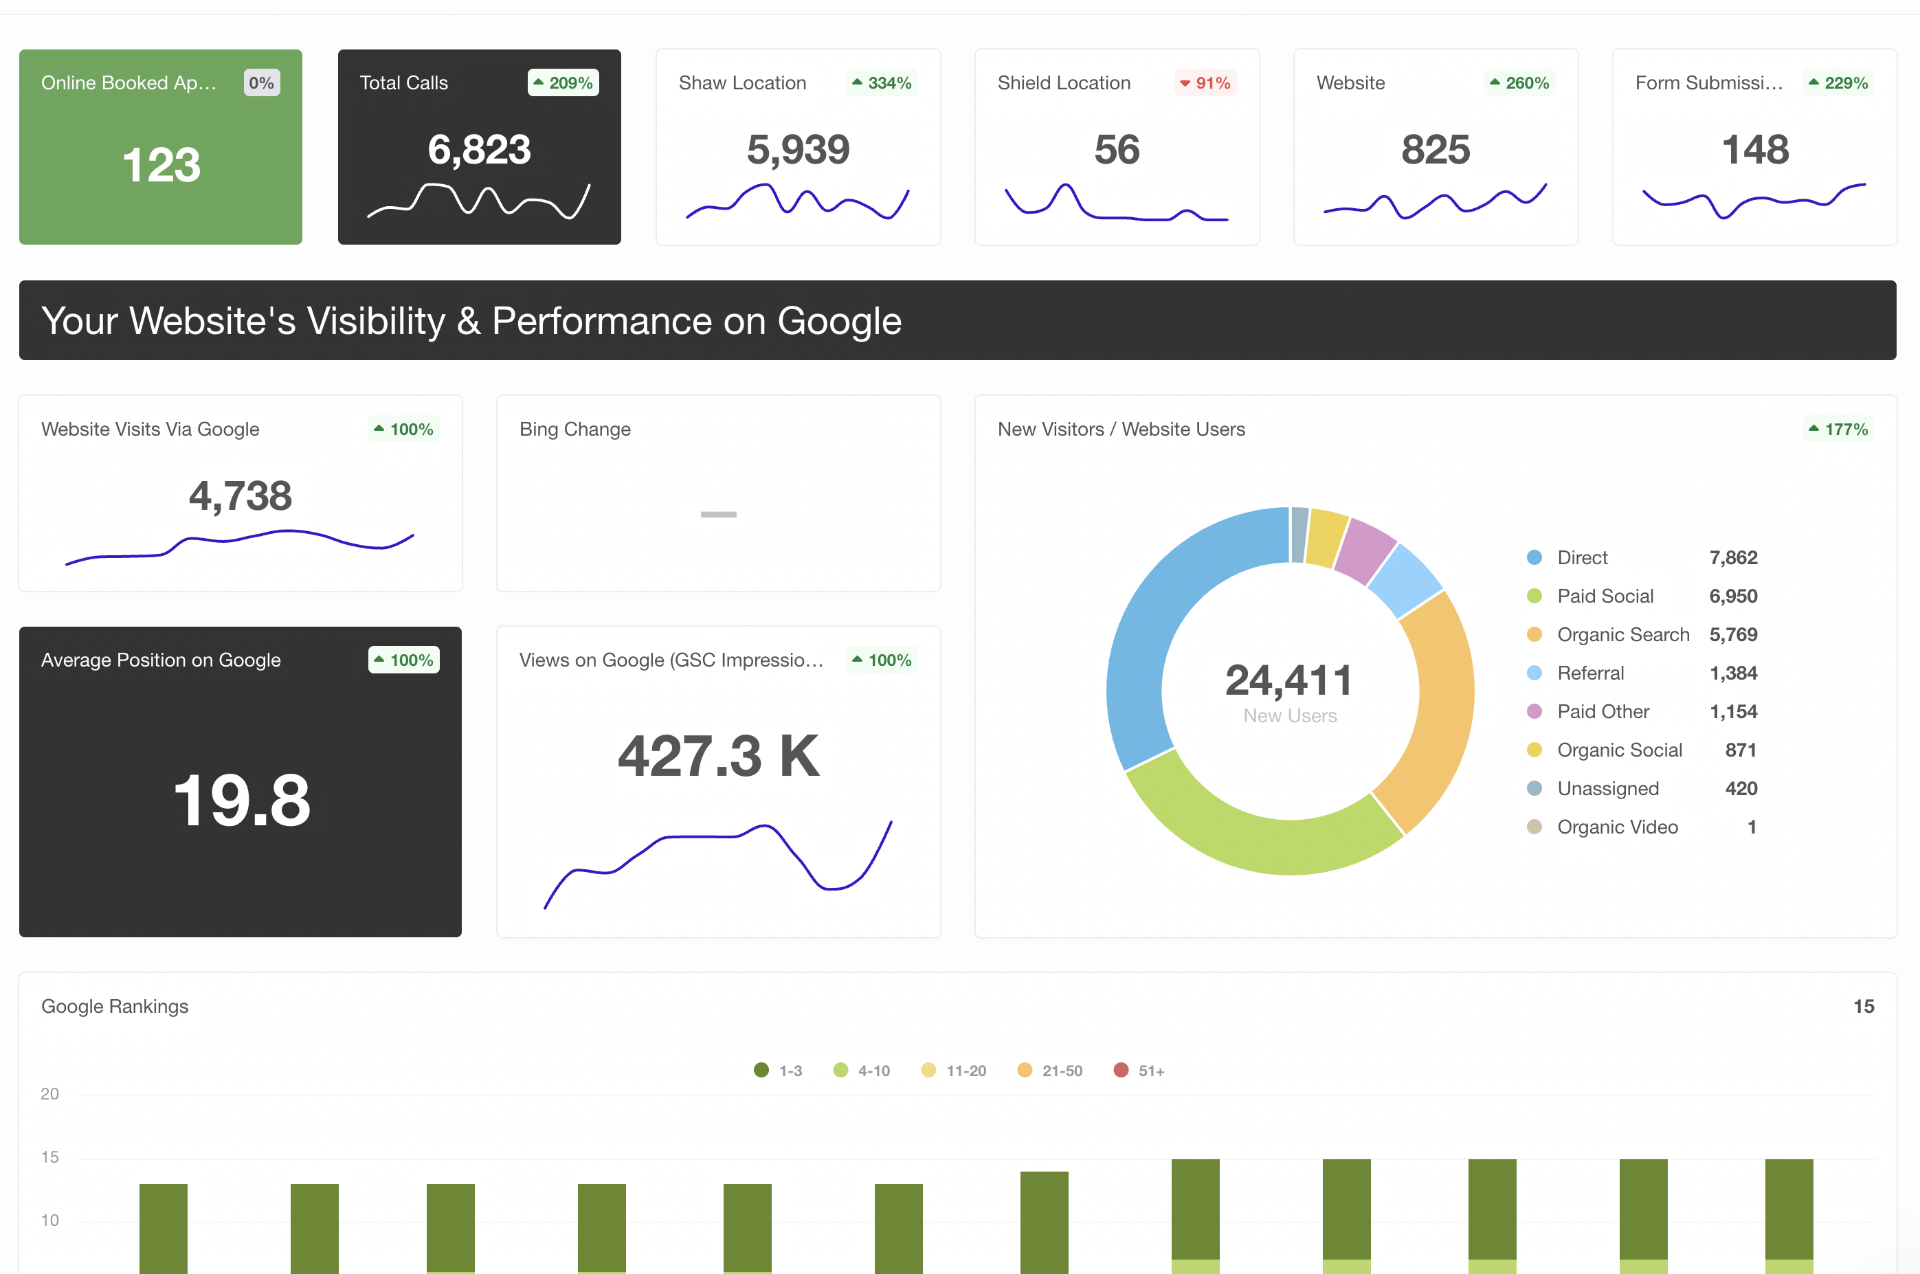Click the 100% badge on Views on Google
This screenshot has height=1274, width=1920.
pyautogui.click(x=882, y=660)
